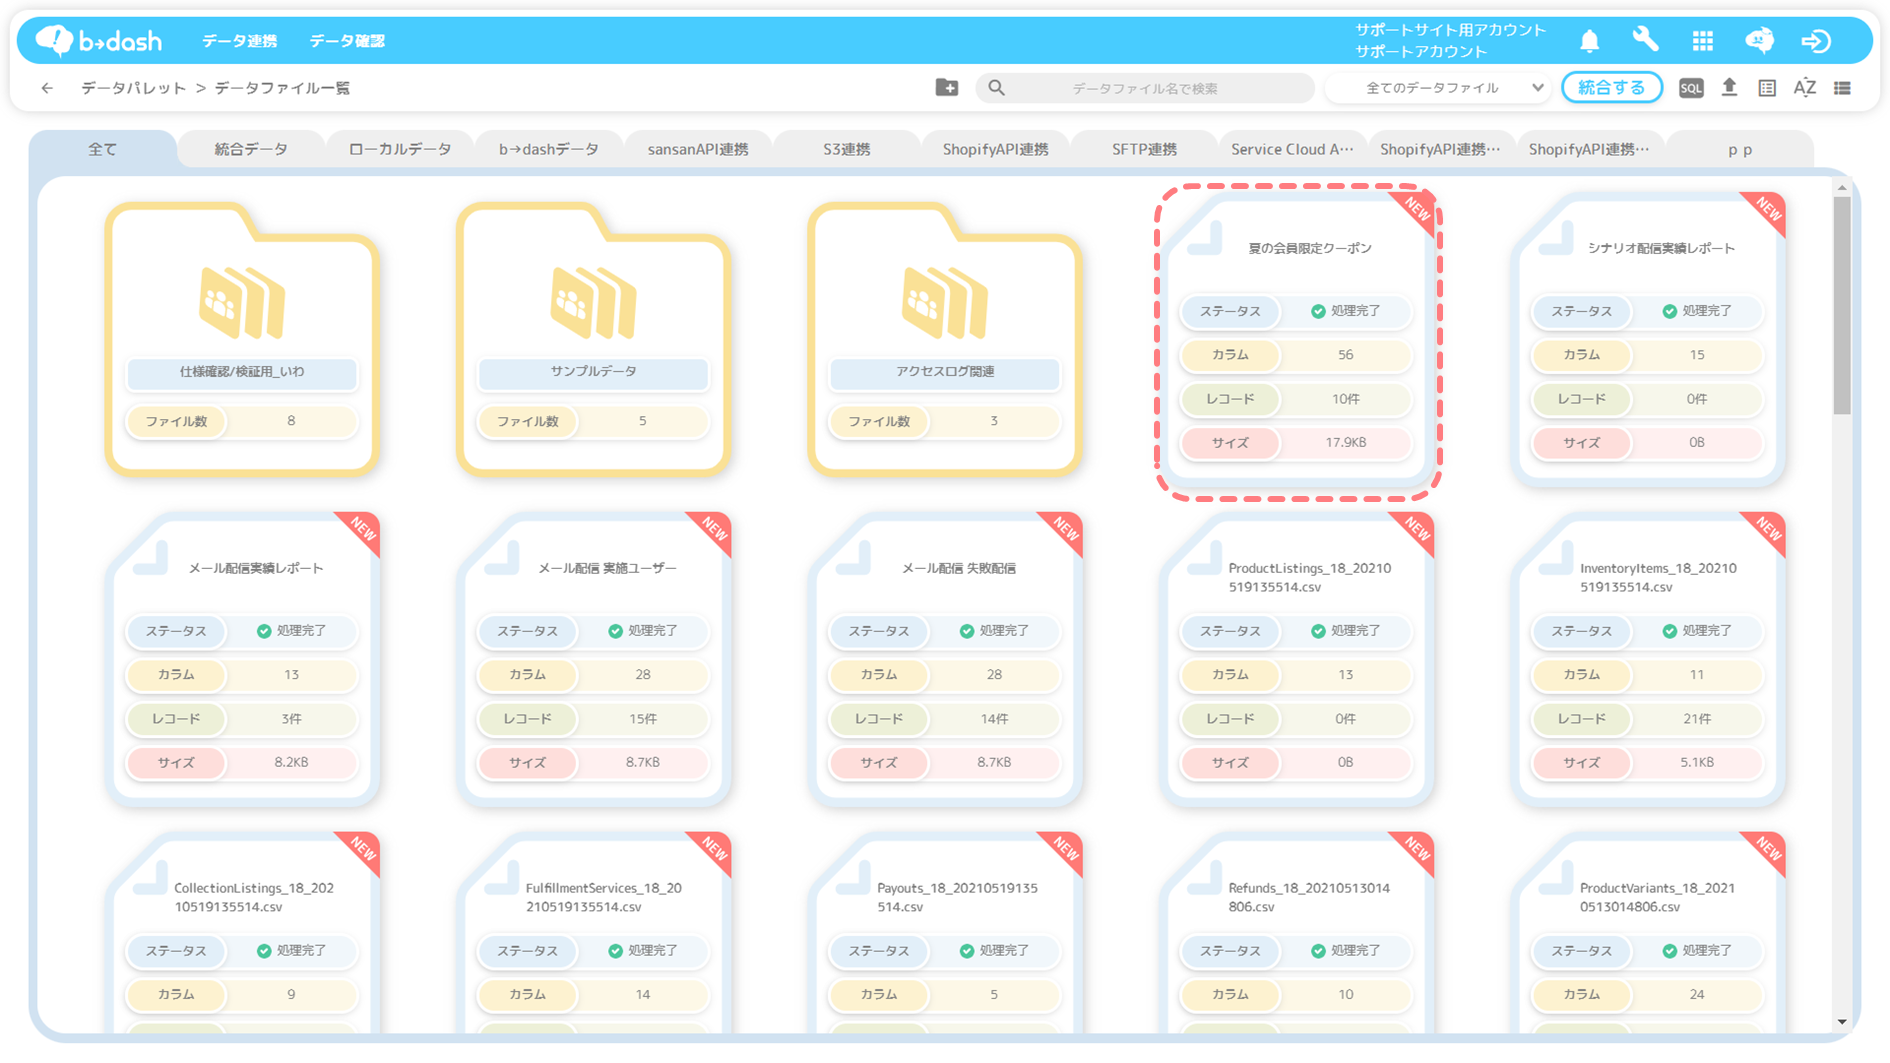Open the 全てのデータファイル filter dropdown
Image resolution: width=1890 pixels, height=1063 pixels.
(1438, 88)
